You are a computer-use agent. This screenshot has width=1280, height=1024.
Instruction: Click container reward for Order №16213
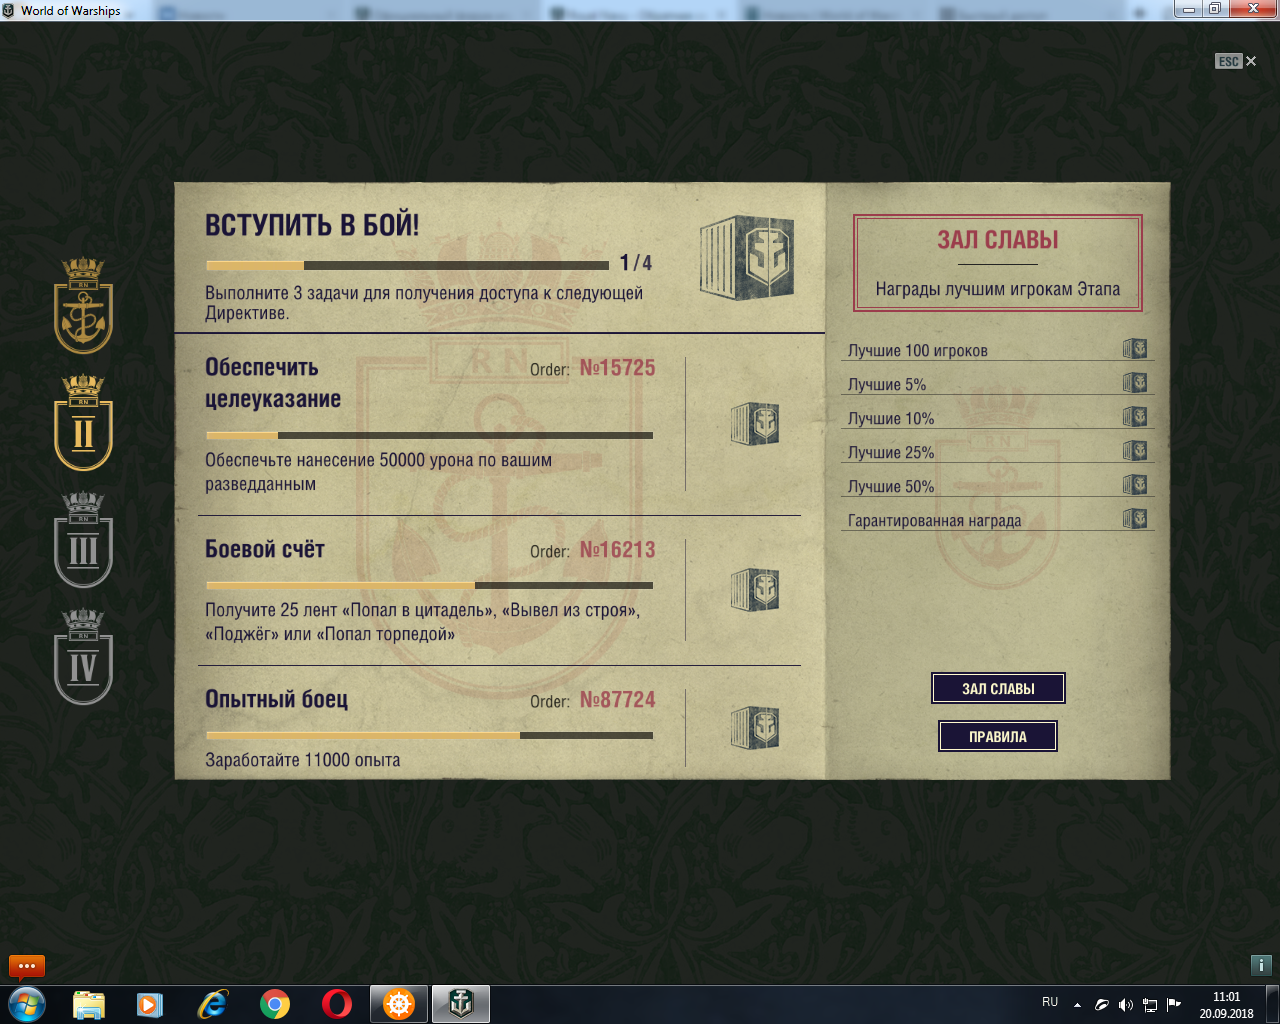pos(755,590)
